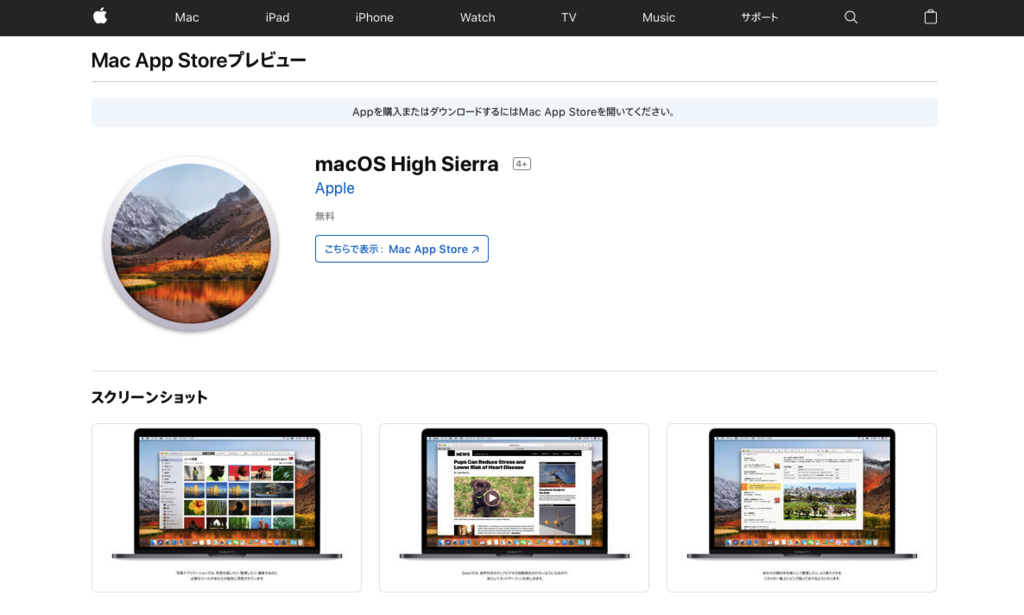Open the Notes app screenshot thumbnail

coord(801,508)
